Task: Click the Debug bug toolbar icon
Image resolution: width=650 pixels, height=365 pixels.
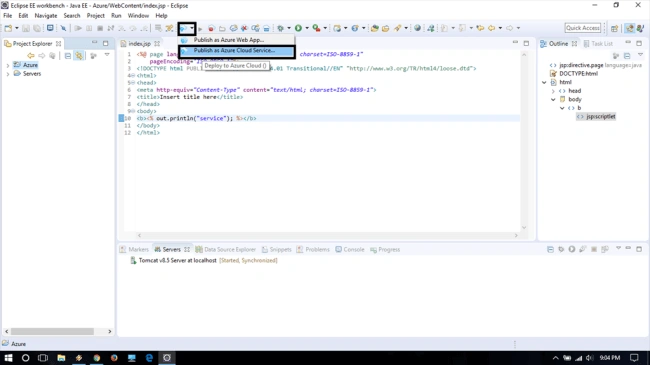Action: (281, 28)
